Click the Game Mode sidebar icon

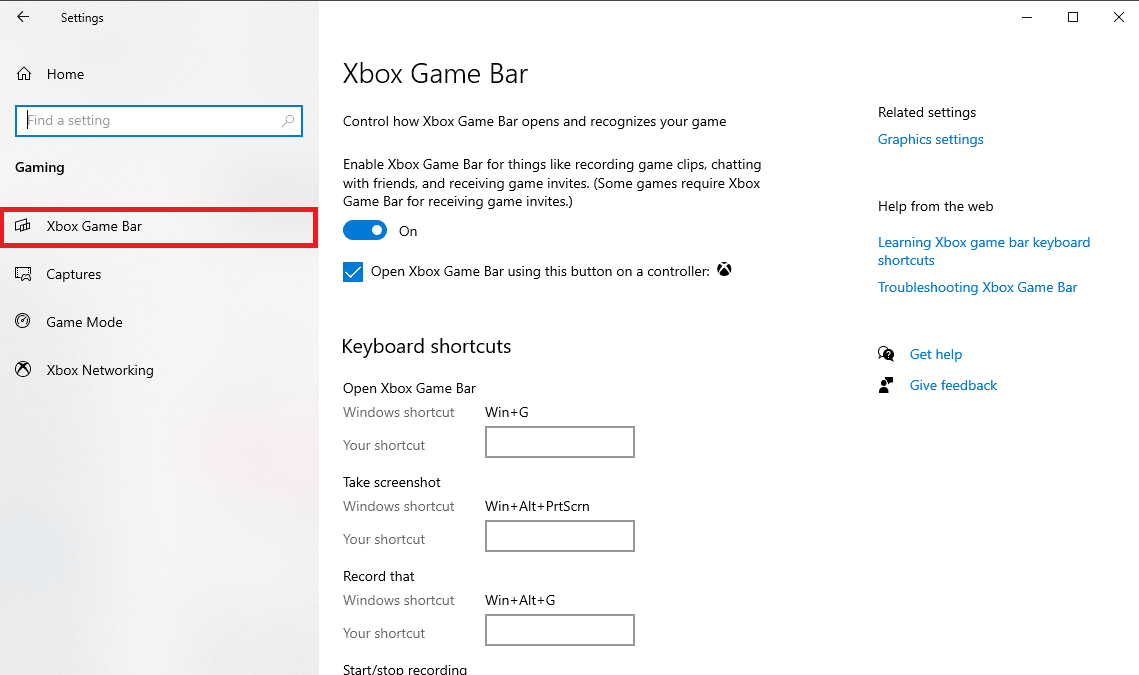[x=23, y=321]
